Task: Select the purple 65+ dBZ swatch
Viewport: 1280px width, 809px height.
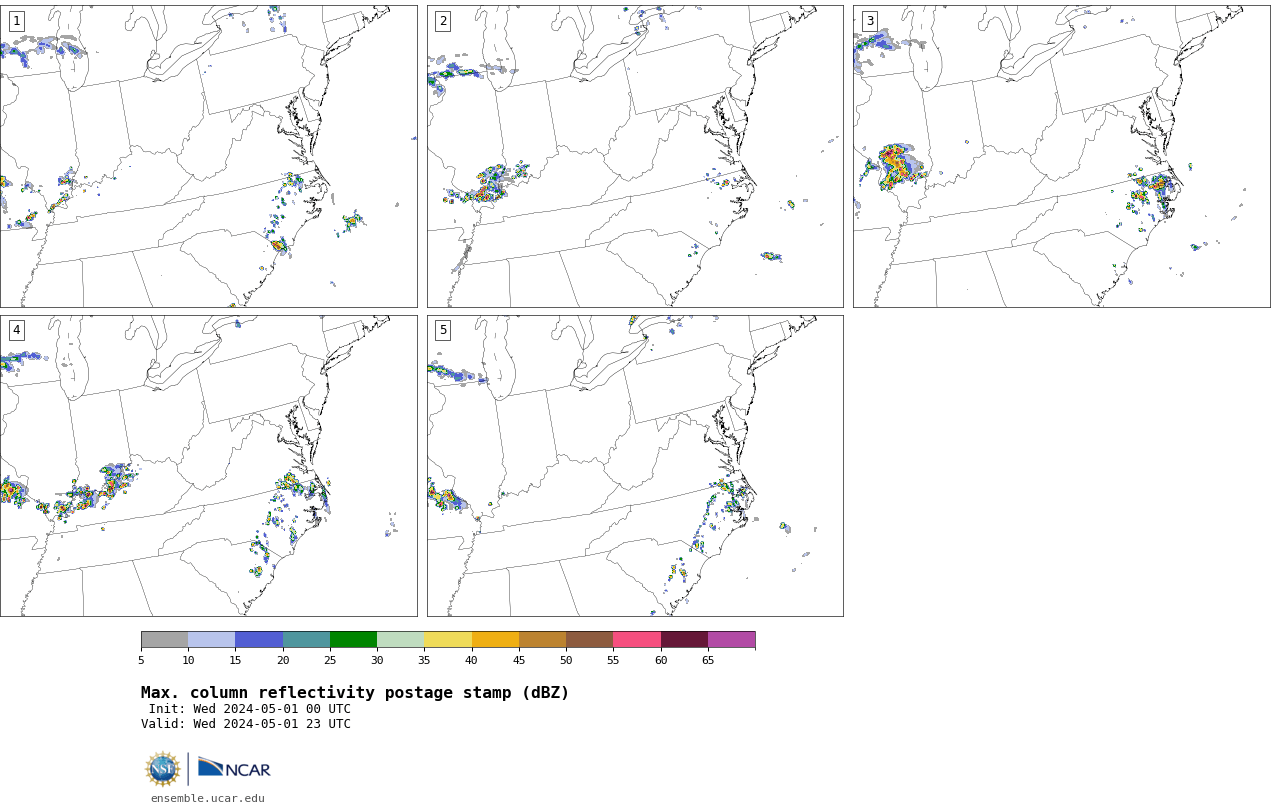Action: (x=731, y=640)
